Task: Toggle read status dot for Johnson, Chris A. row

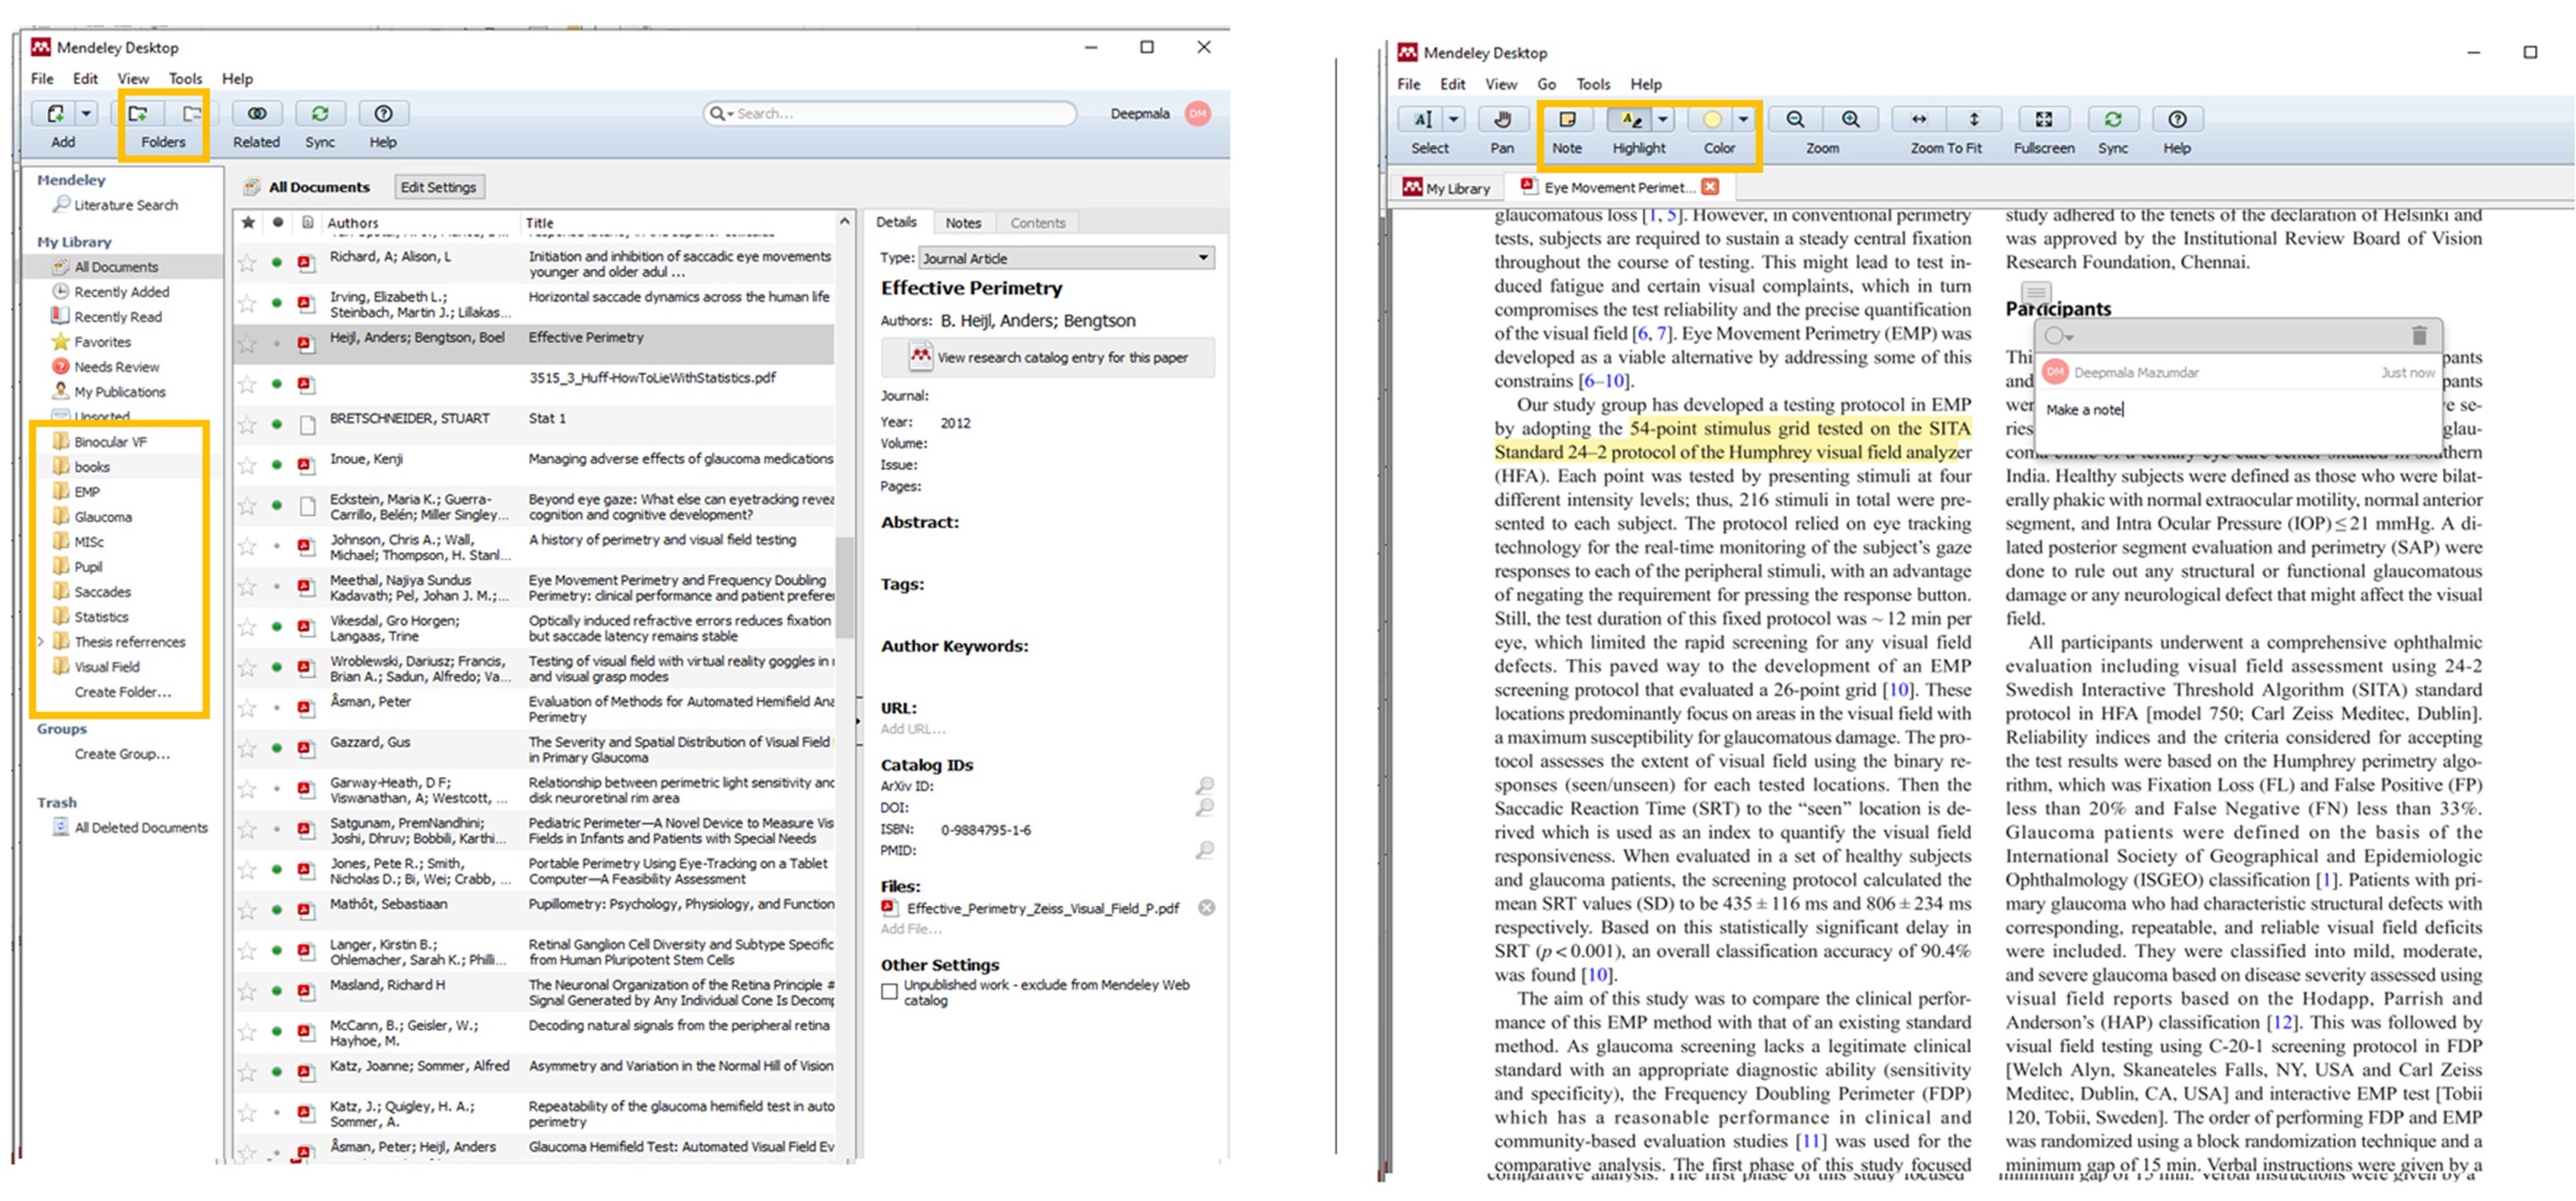Action: pyautogui.click(x=277, y=547)
